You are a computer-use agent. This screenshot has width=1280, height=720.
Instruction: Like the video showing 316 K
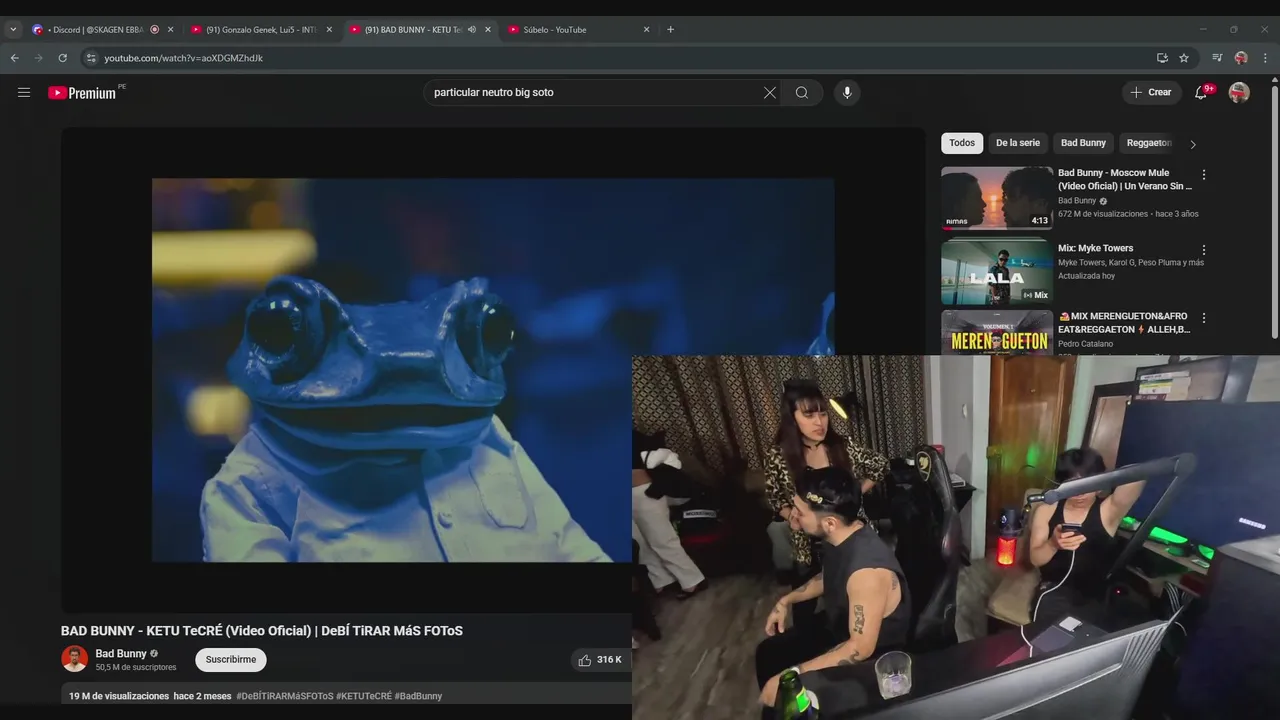click(x=600, y=660)
